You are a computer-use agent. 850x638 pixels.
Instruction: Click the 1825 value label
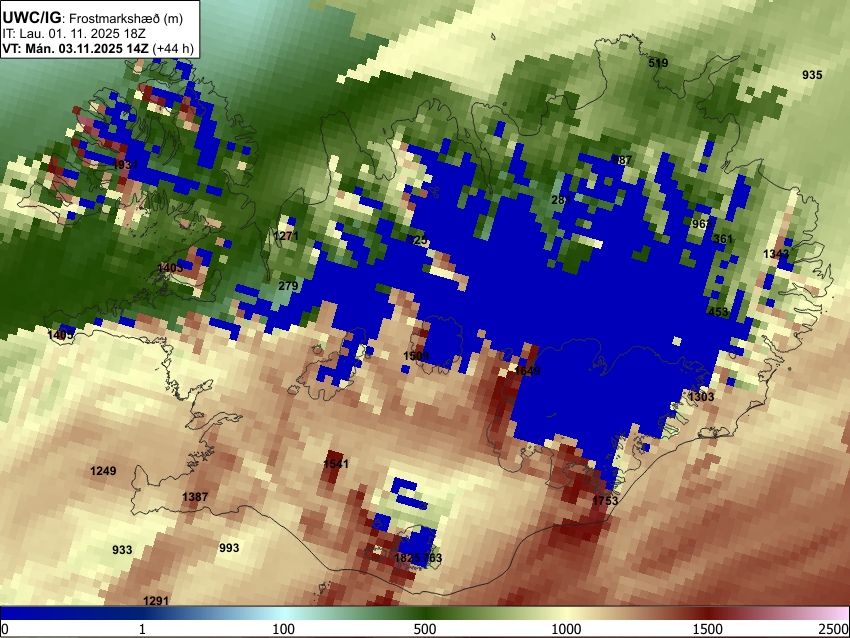pyautogui.click(x=407, y=557)
